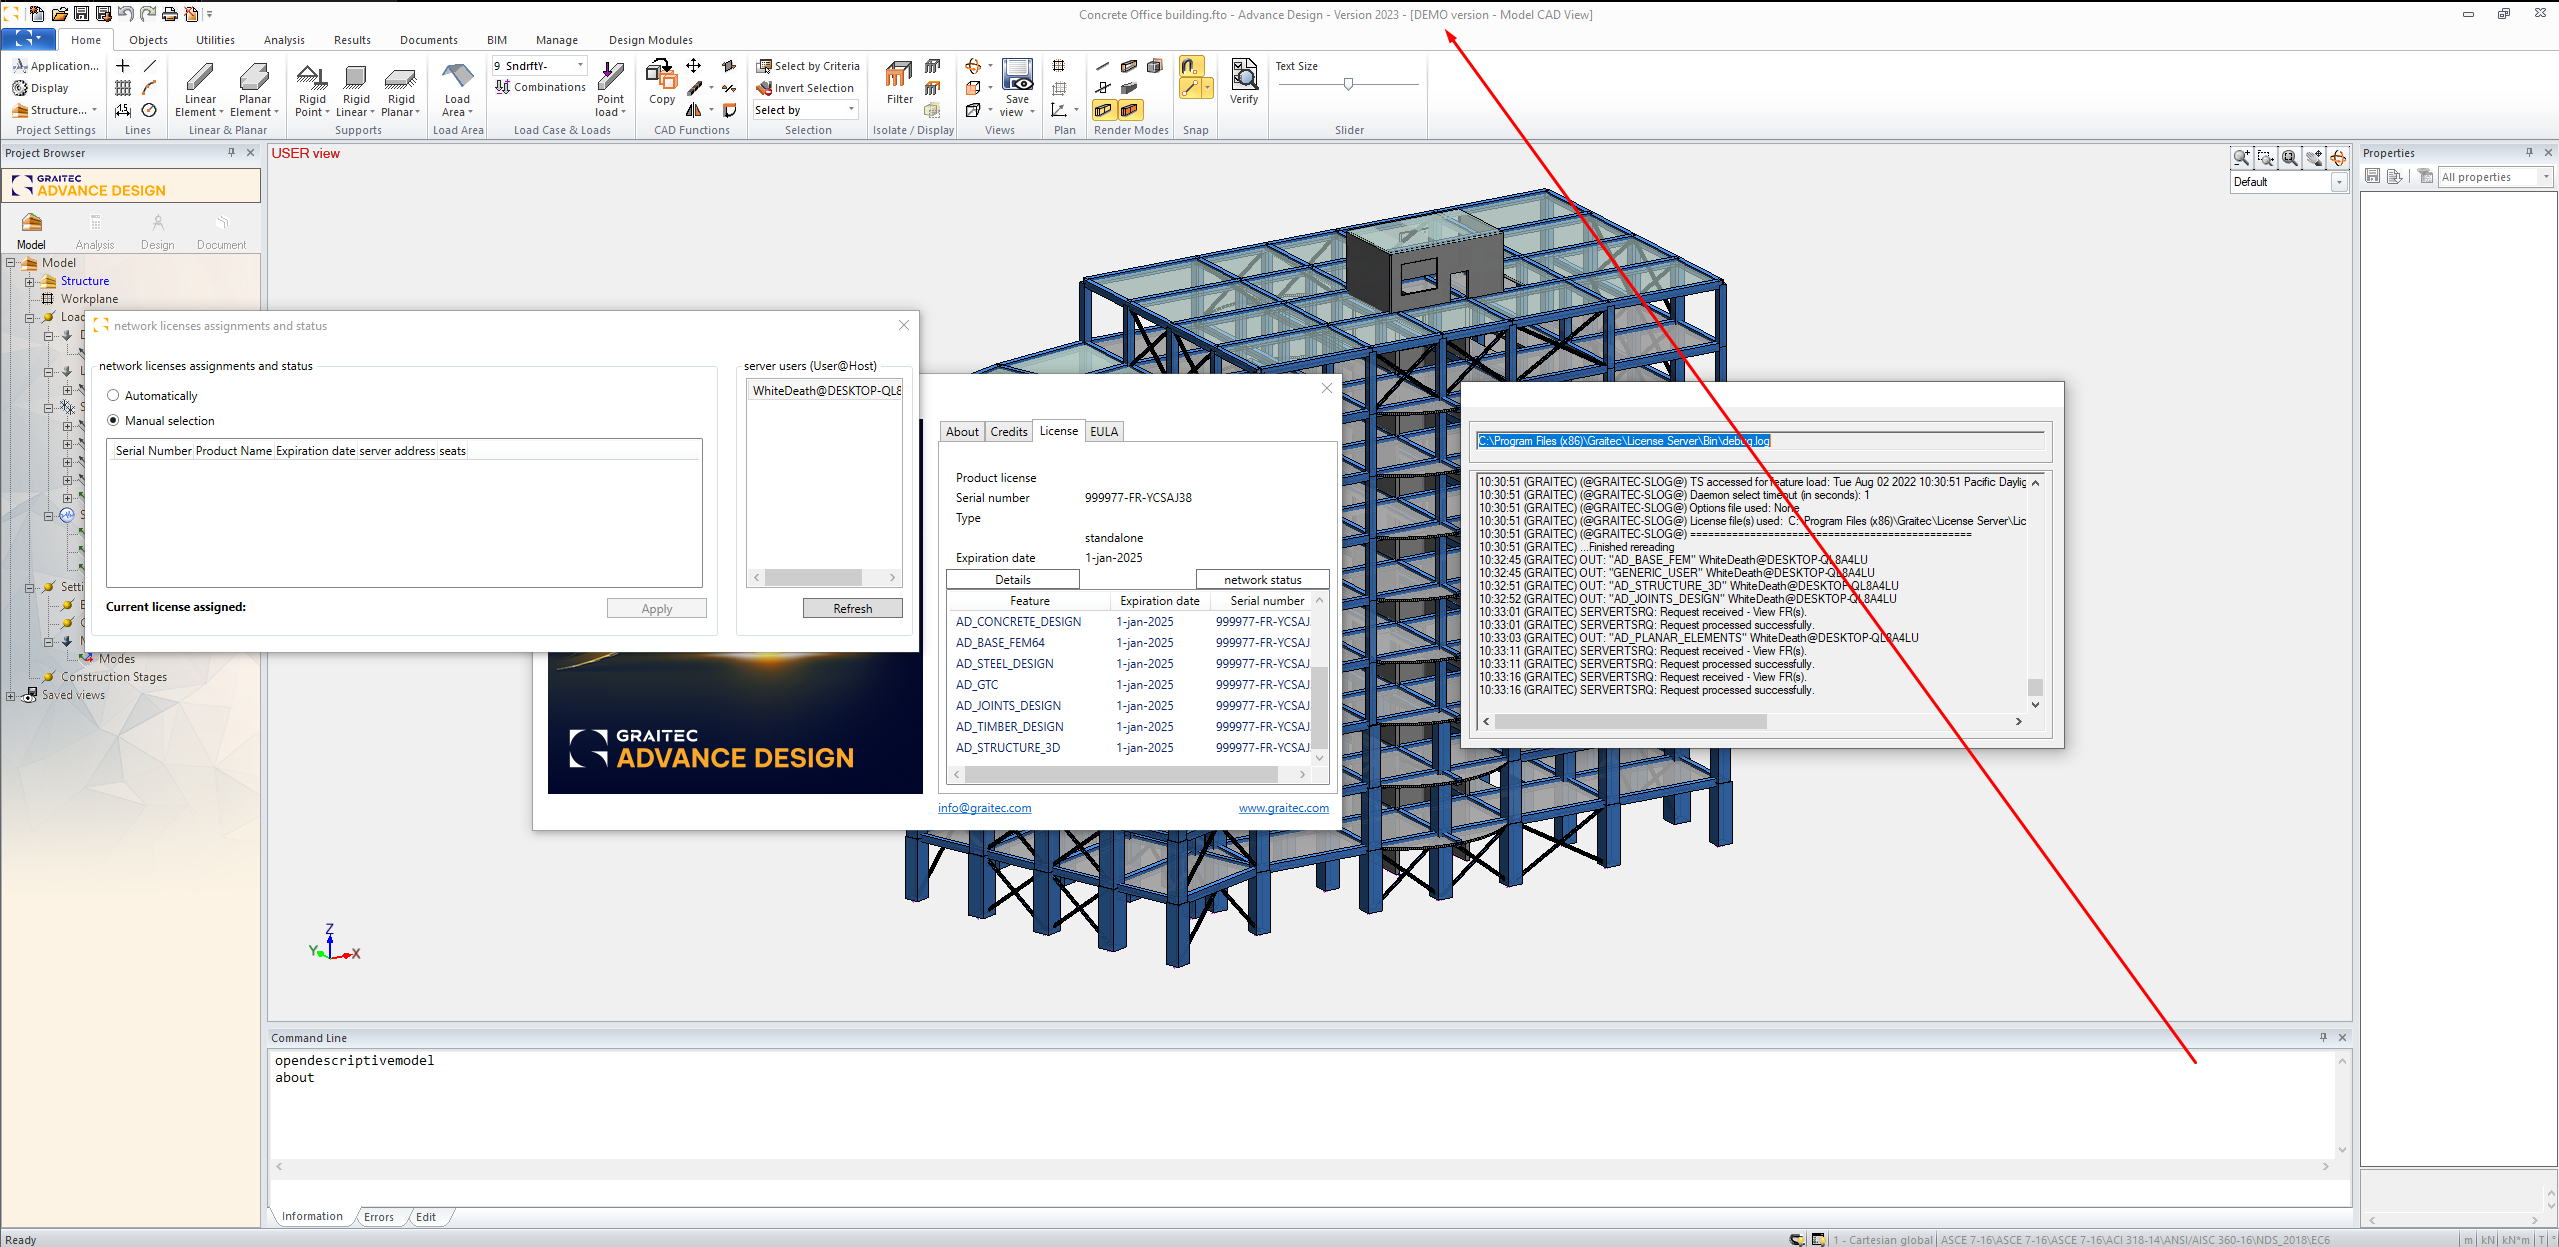Switch to the EULA tab
This screenshot has height=1247, width=2559.
pyautogui.click(x=1104, y=432)
